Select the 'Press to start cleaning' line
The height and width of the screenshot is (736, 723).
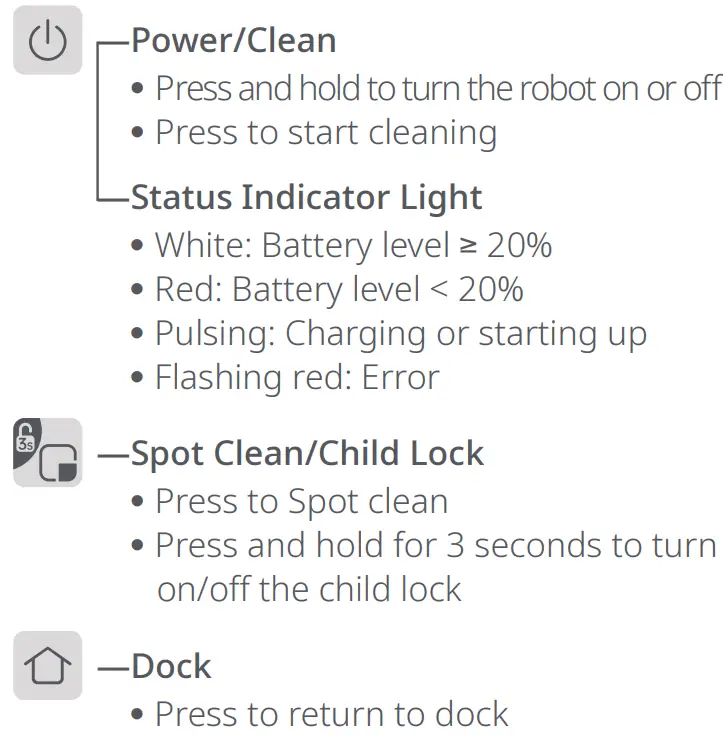coord(325,133)
